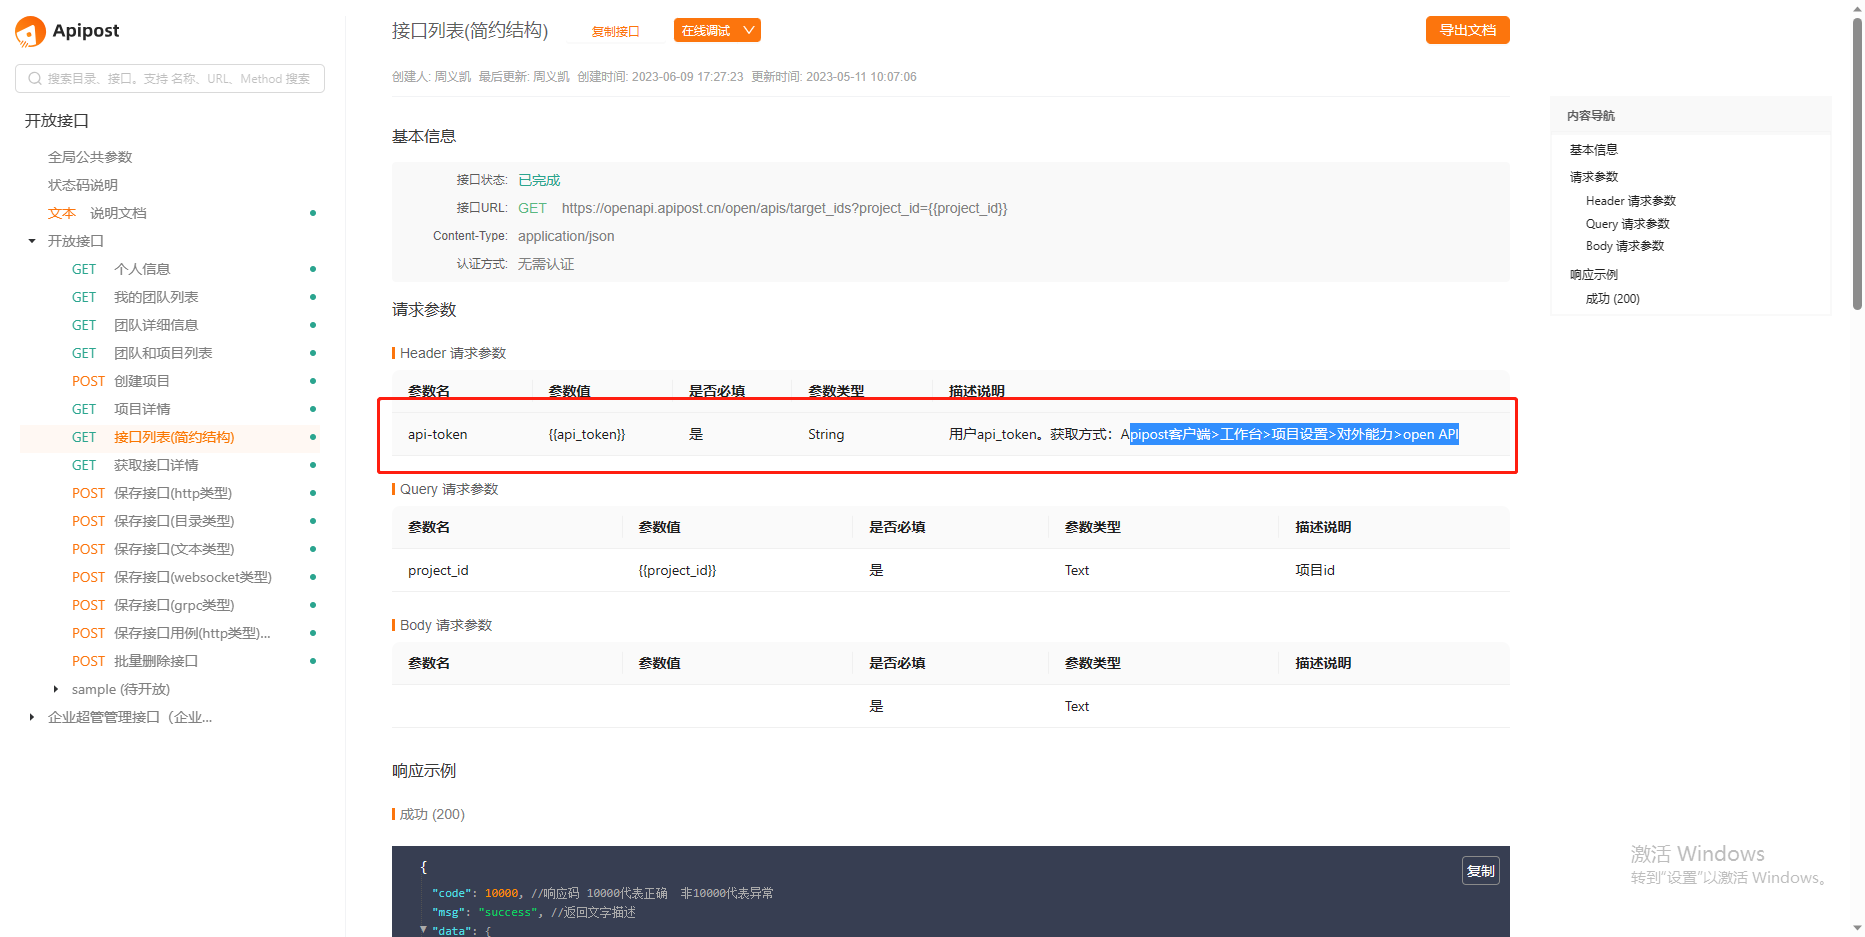Click application/json content type value

[566, 236]
